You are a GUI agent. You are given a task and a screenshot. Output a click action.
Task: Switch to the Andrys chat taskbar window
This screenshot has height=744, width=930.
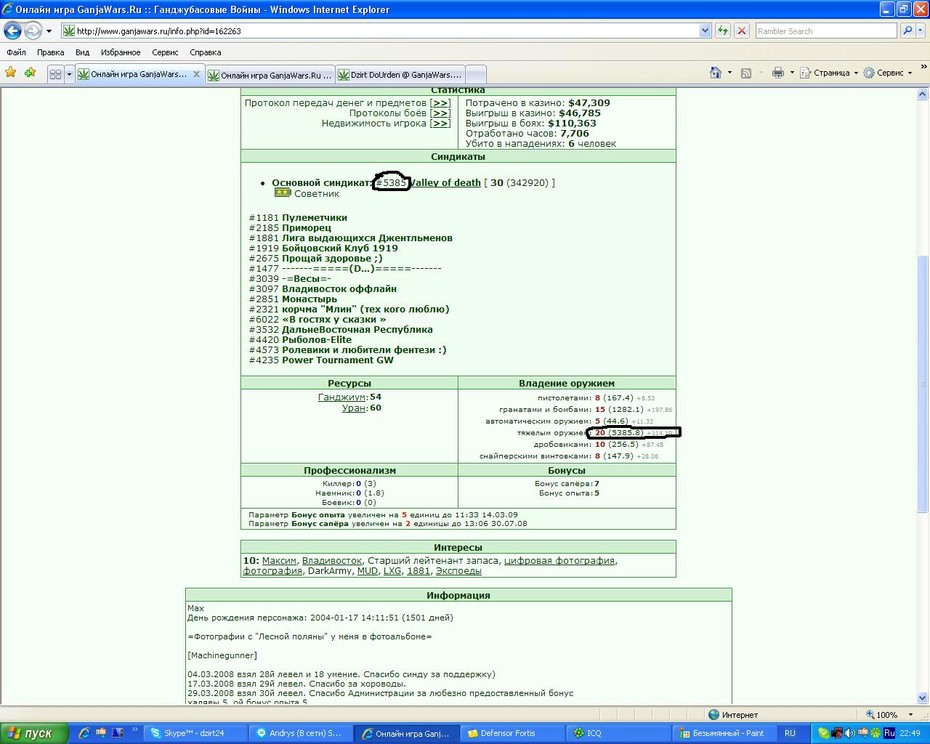tap(300, 733)
